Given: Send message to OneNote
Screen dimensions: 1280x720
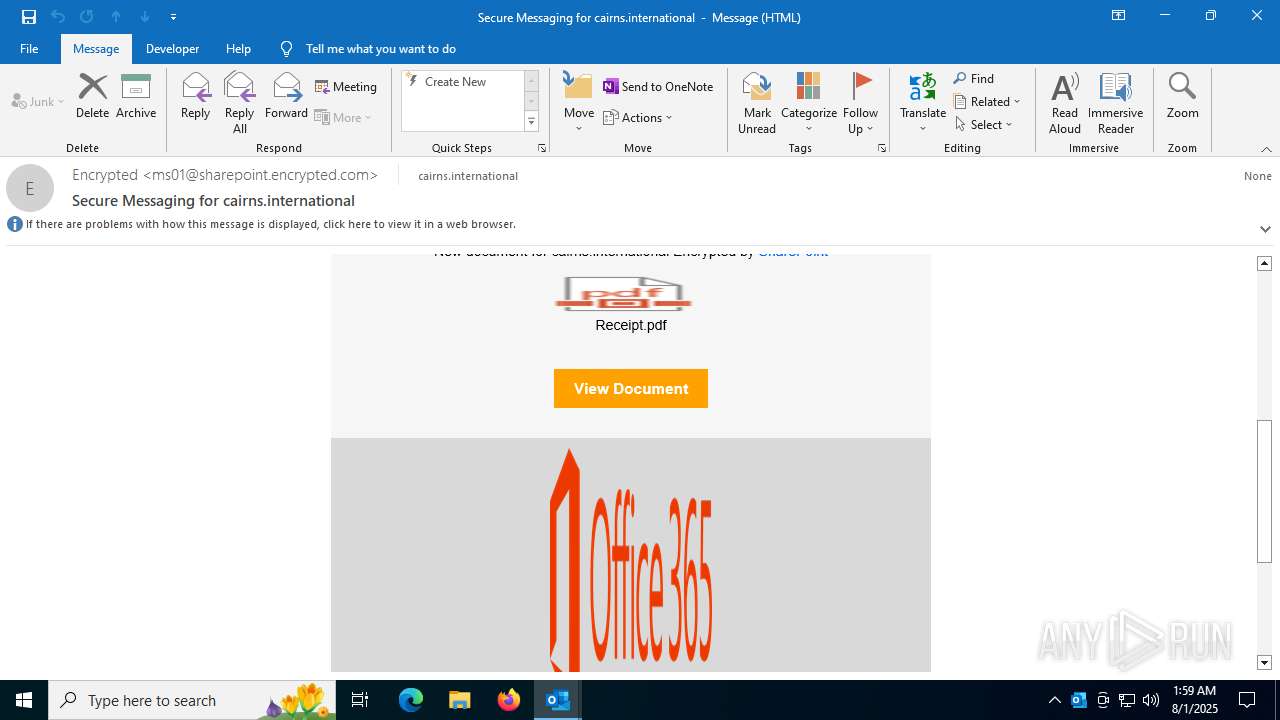Looking at the screenshot, I should (x=658, y=87).
